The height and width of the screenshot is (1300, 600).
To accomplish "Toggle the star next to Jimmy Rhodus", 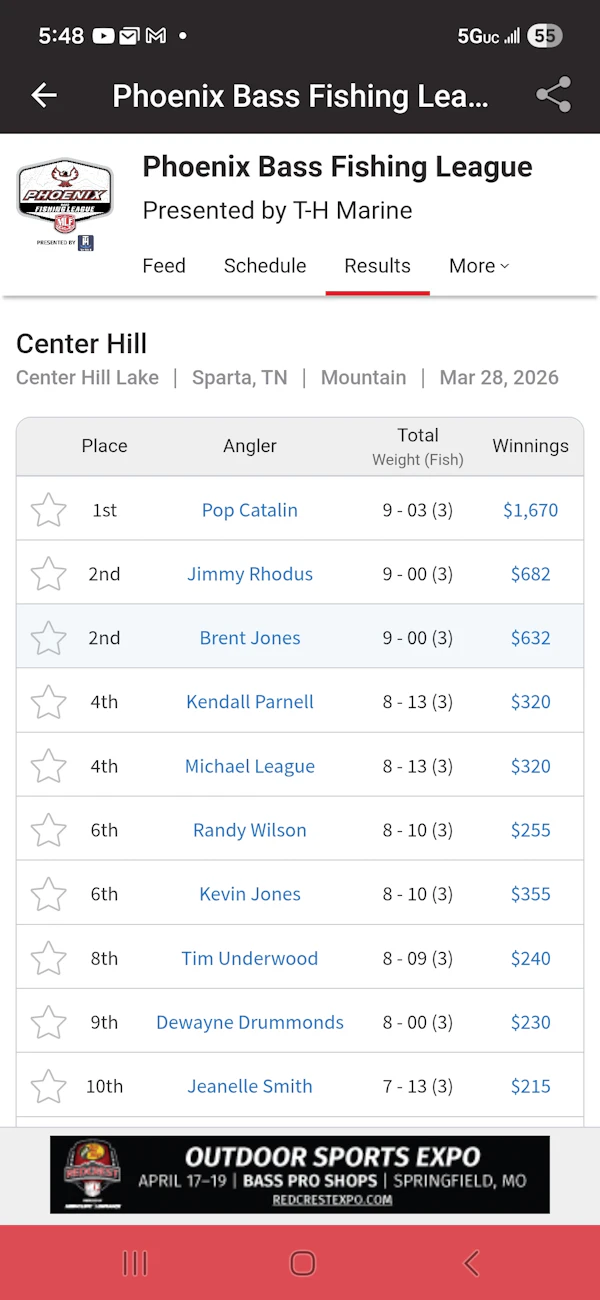I will tap(48, 574).
